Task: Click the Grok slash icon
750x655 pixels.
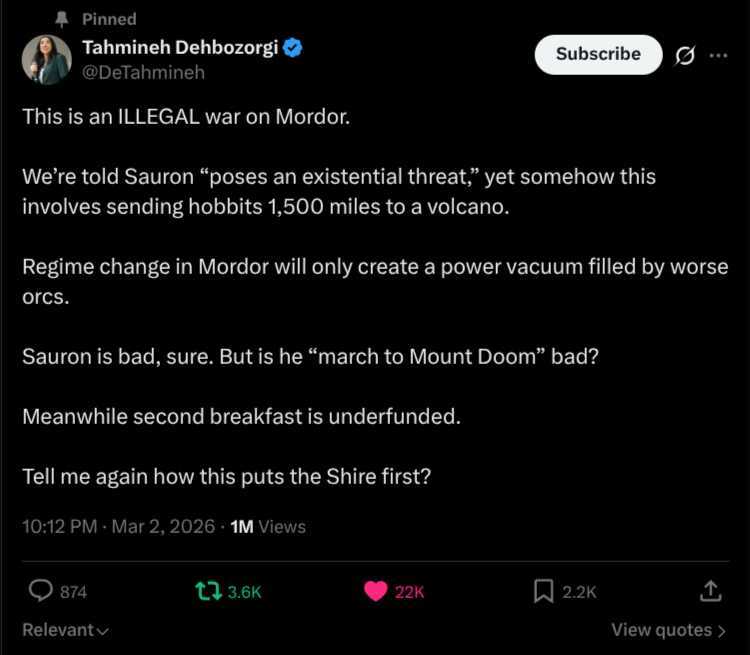Action: coord(685,56)
